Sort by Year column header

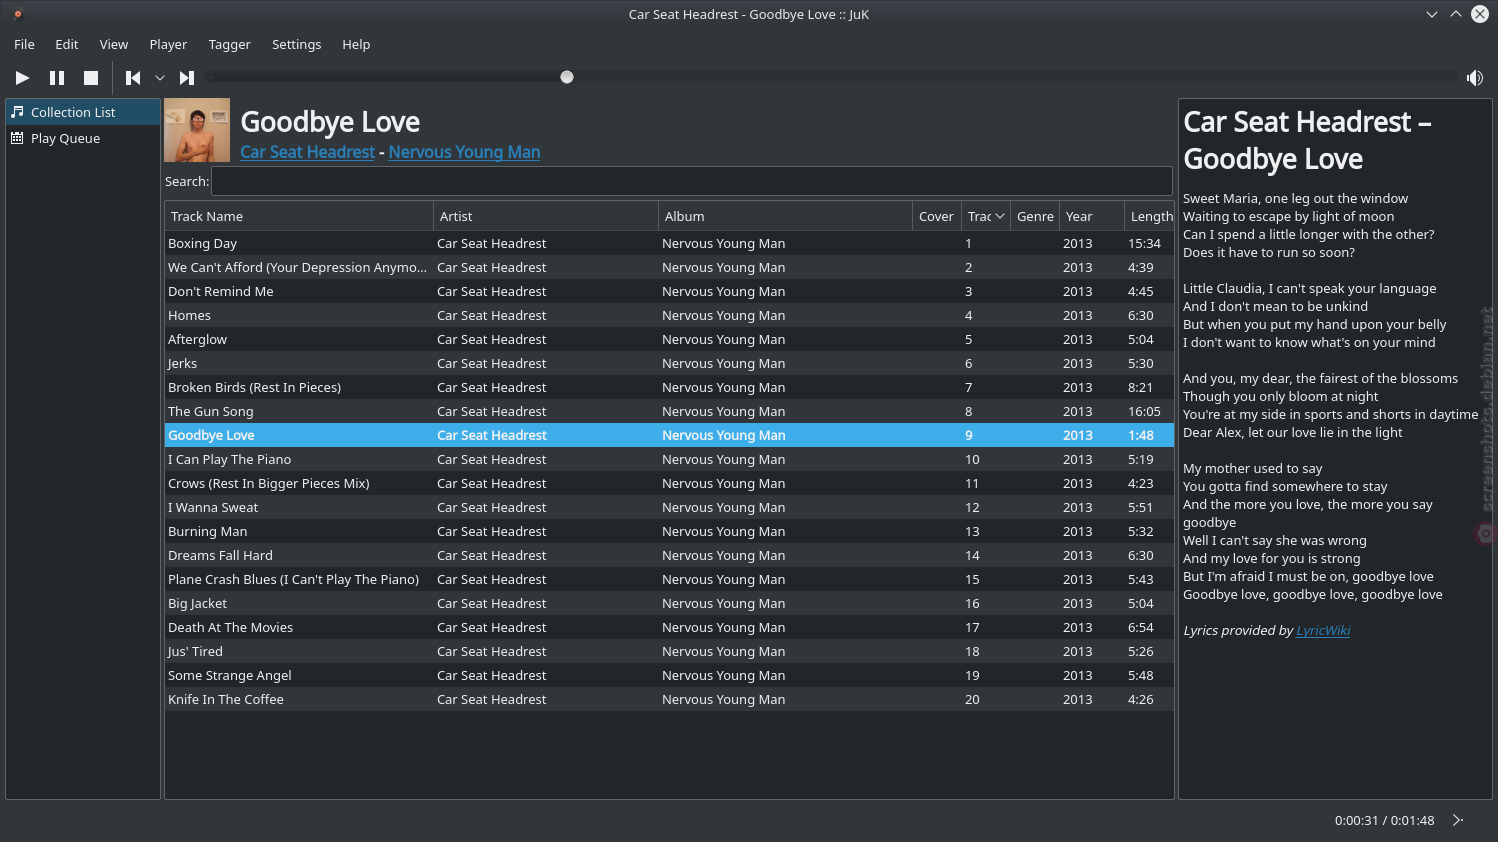(x=1092, y=216)
